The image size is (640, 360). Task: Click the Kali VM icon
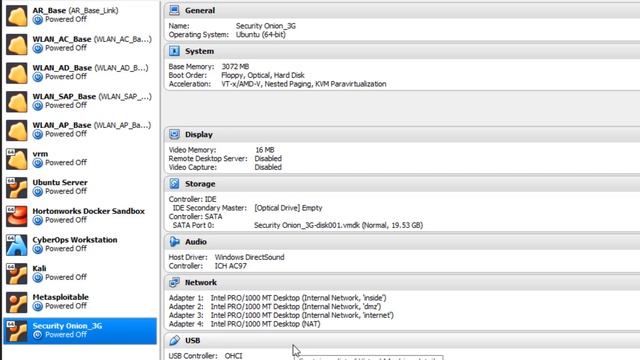click(x=17, y=273)
